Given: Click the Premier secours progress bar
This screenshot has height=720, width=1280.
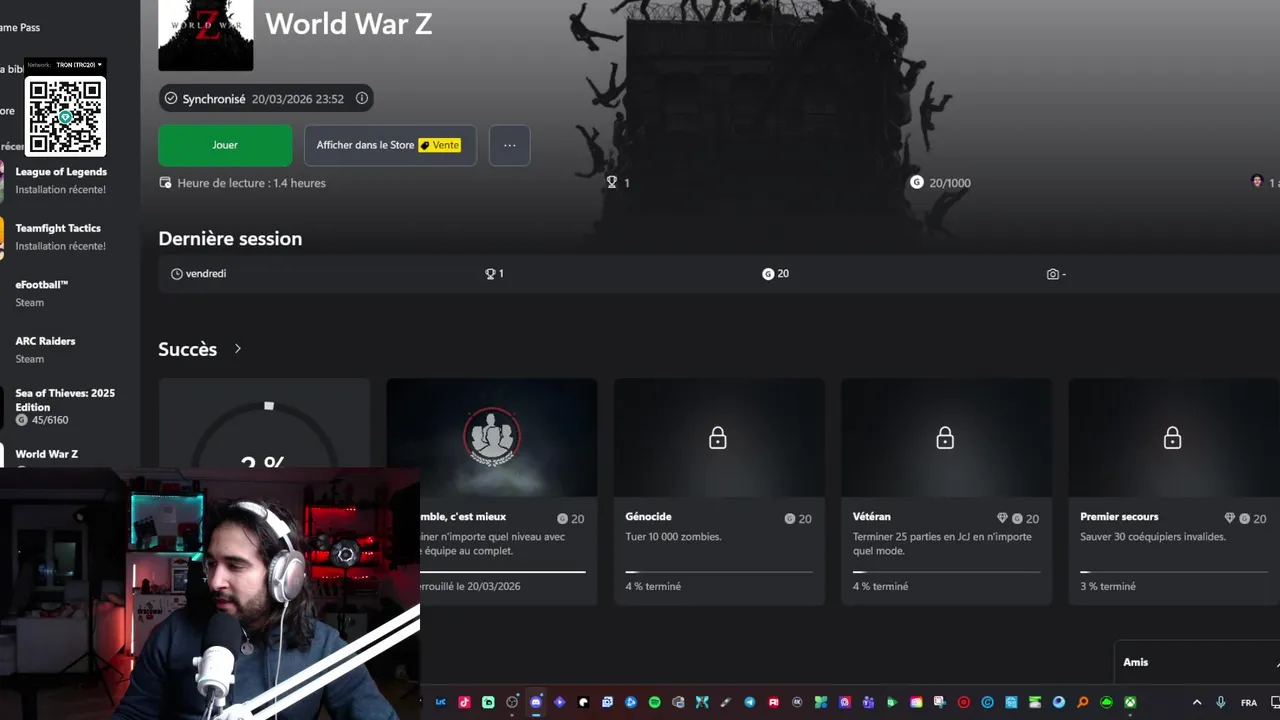Looking at the screenshot, I should tap(1174, 572).
